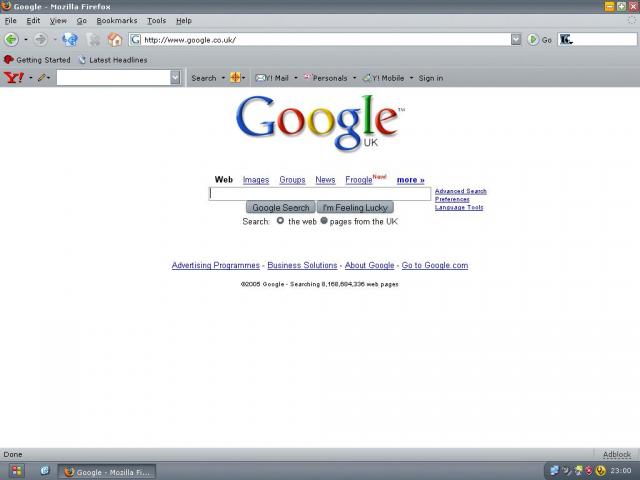Open the Edit menu
The width and height of the screenshot is (640, 480).
[33, 20]
